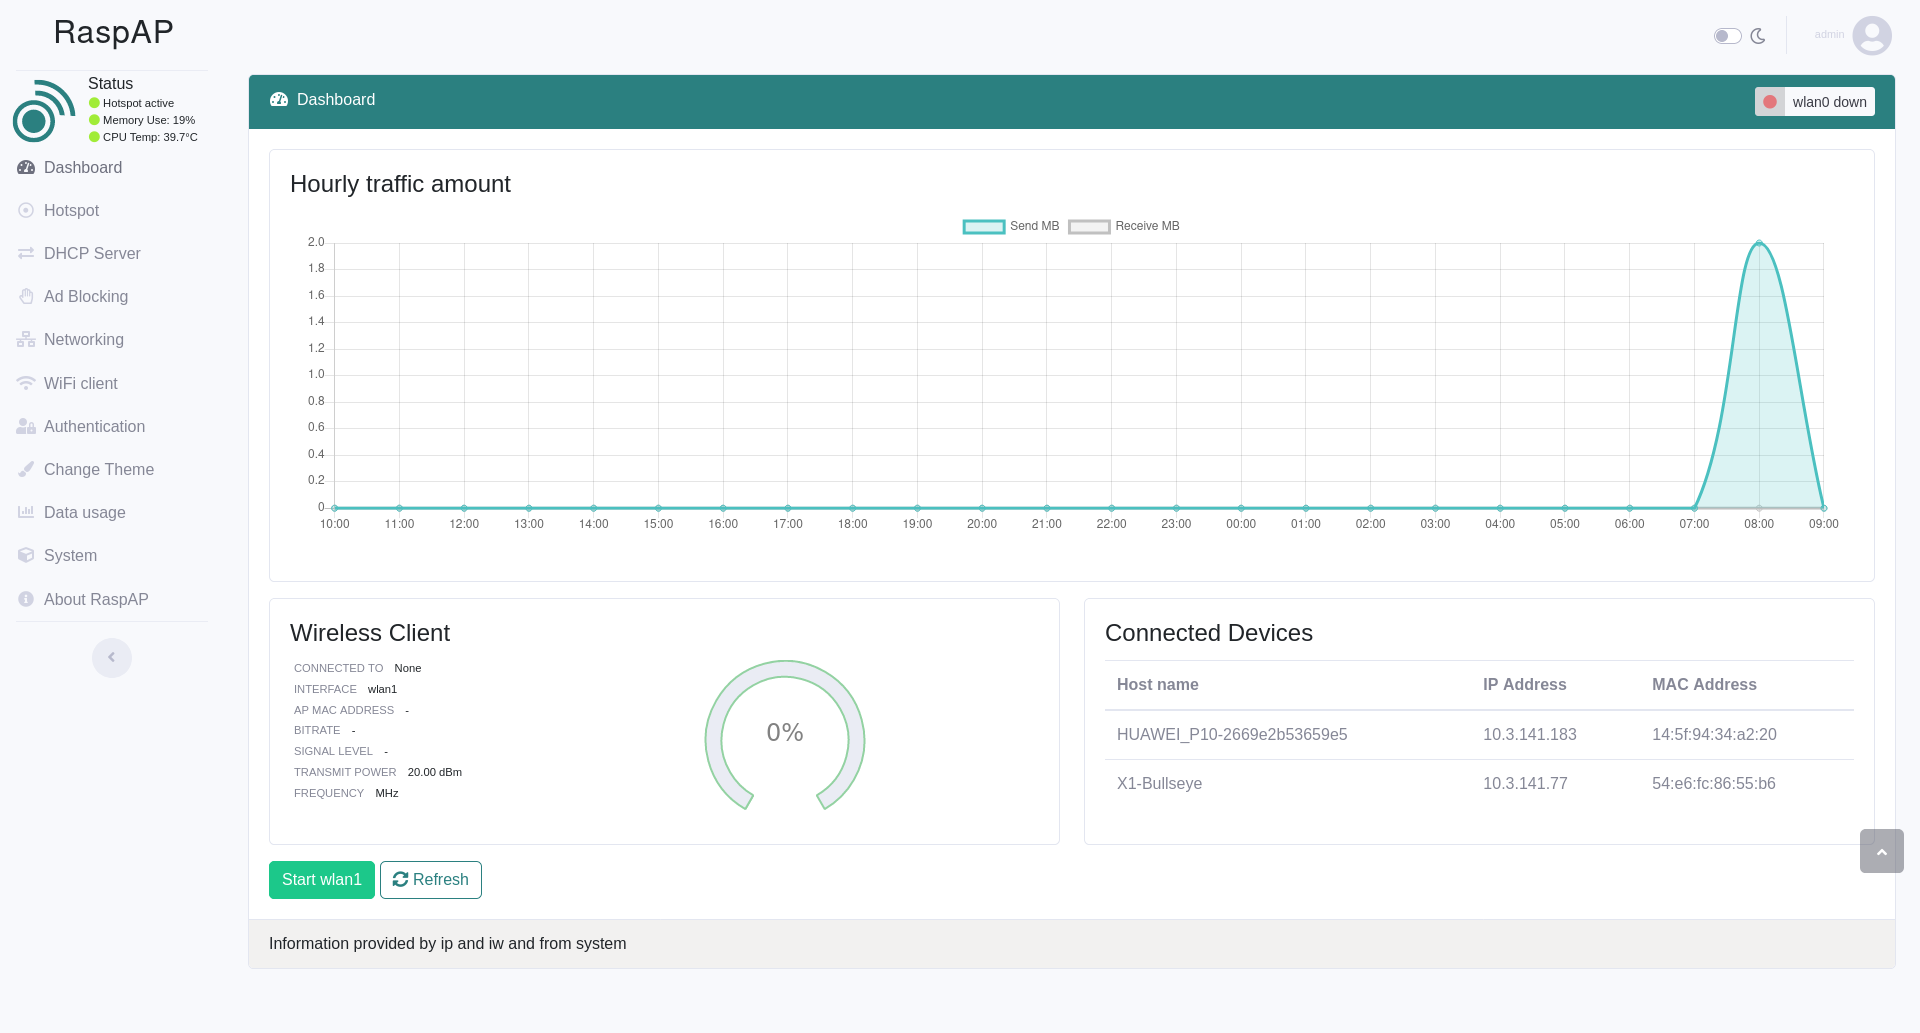Click the scroll-to-top arrow button
This screenshot has height=1033, width=1920.
[x=1881, y=851]
